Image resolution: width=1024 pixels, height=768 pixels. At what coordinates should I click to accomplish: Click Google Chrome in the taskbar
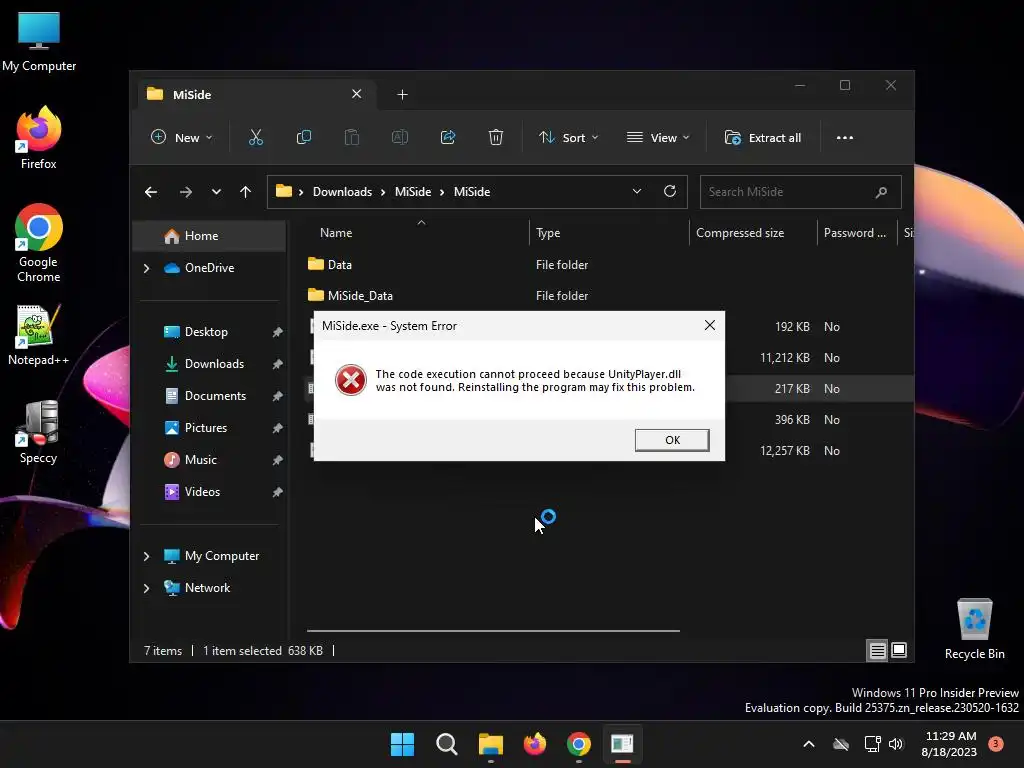coord(579,744)
